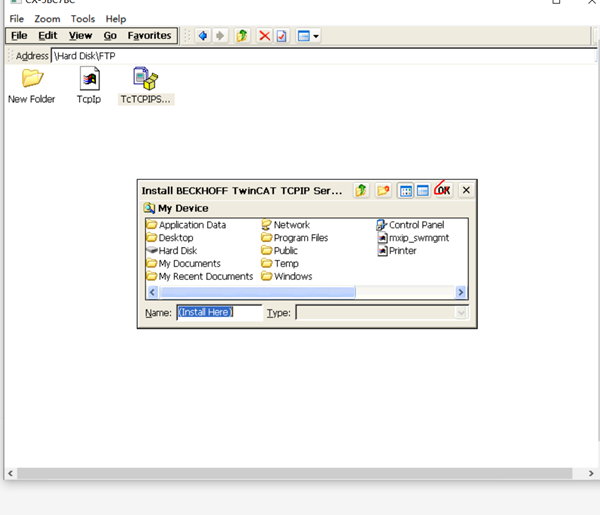Create a new folder in install dialog
Screen dimensions: 600x515
coord(383,190)
